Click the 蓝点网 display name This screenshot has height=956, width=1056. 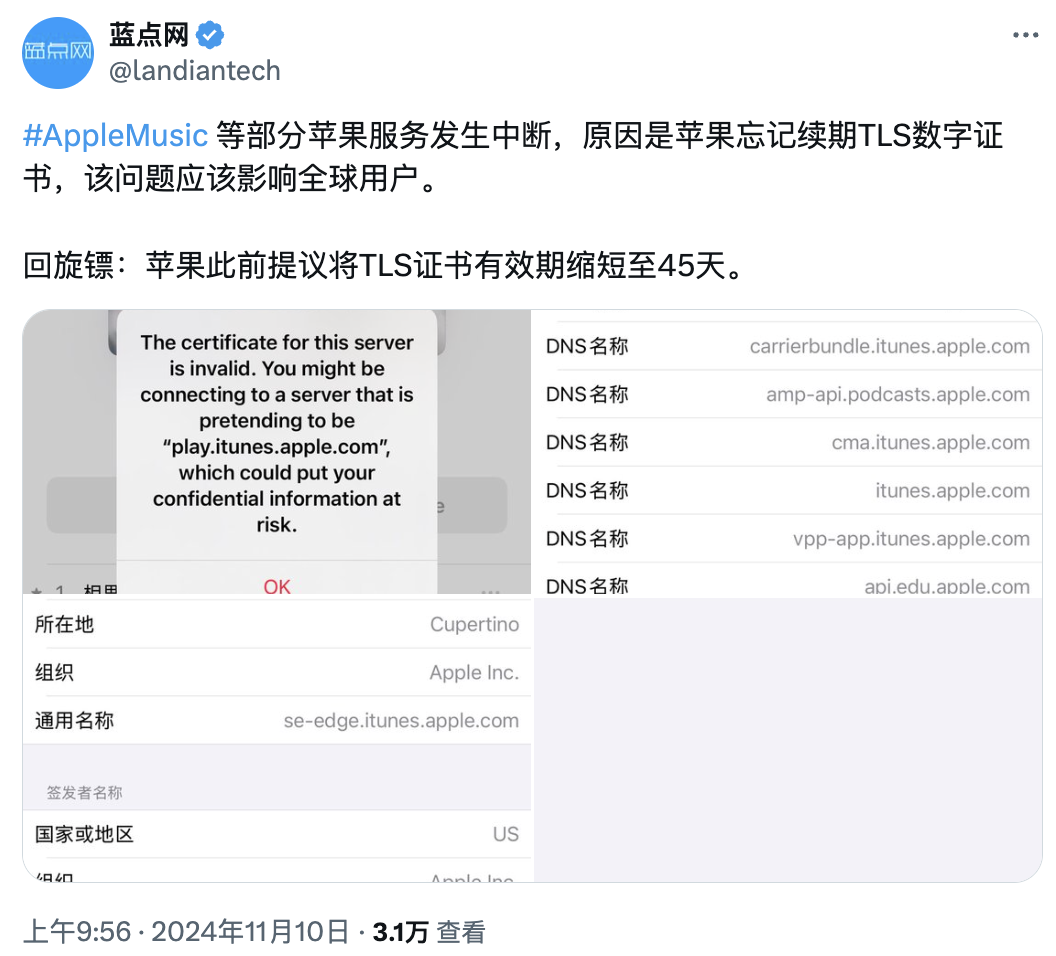click(x=150, y=35)
